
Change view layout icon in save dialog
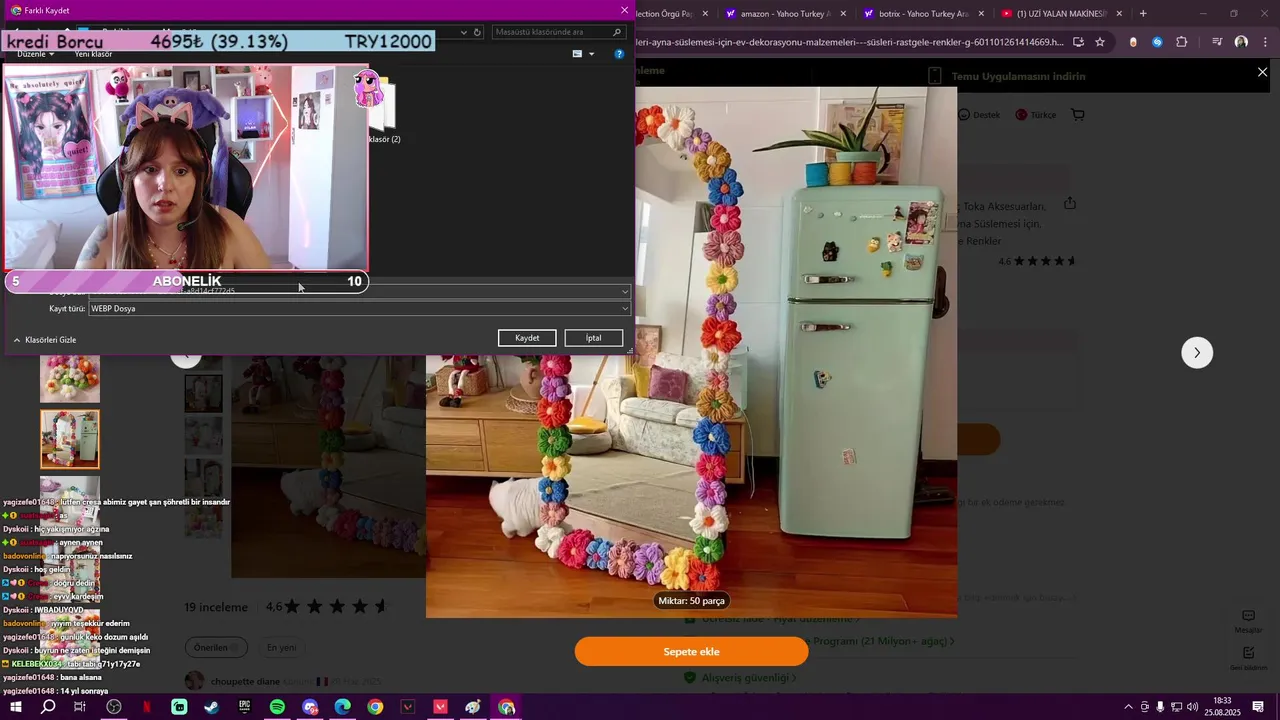pos(577,54)
